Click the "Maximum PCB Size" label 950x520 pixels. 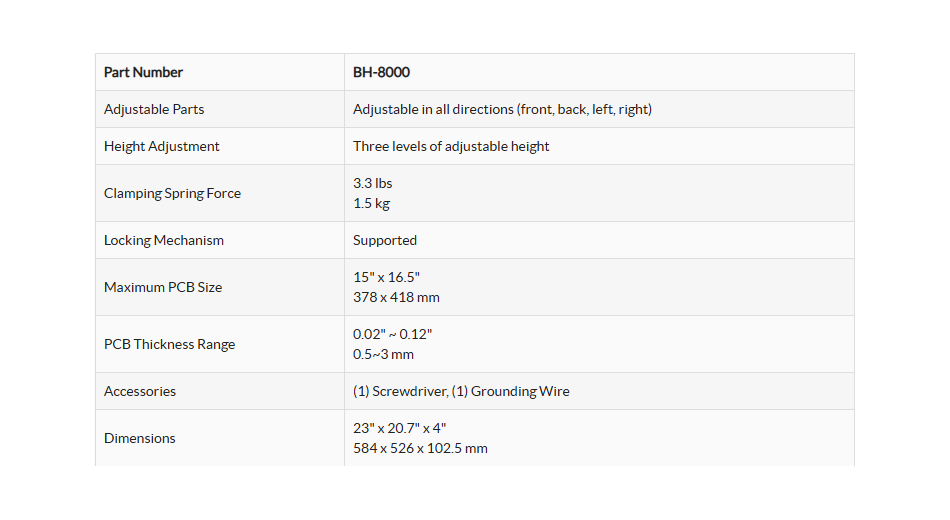pos(163,287)
